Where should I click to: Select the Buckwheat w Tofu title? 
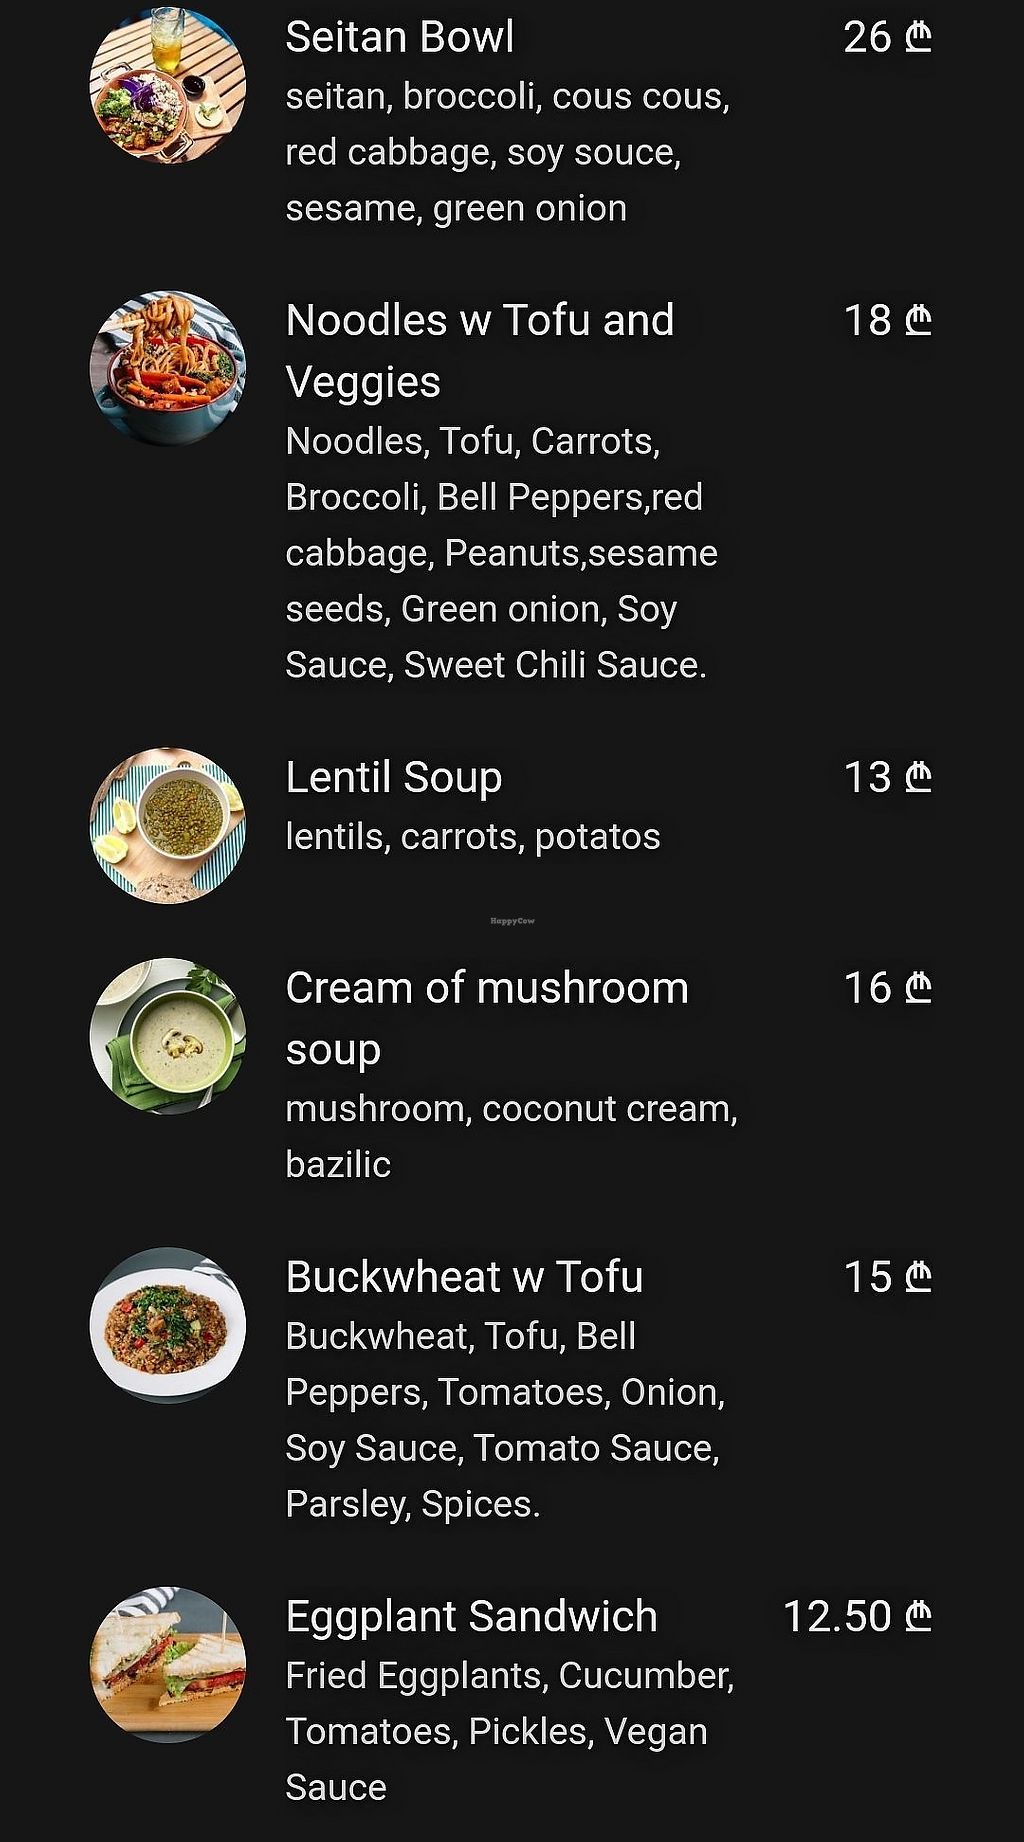click(464, 1277)
